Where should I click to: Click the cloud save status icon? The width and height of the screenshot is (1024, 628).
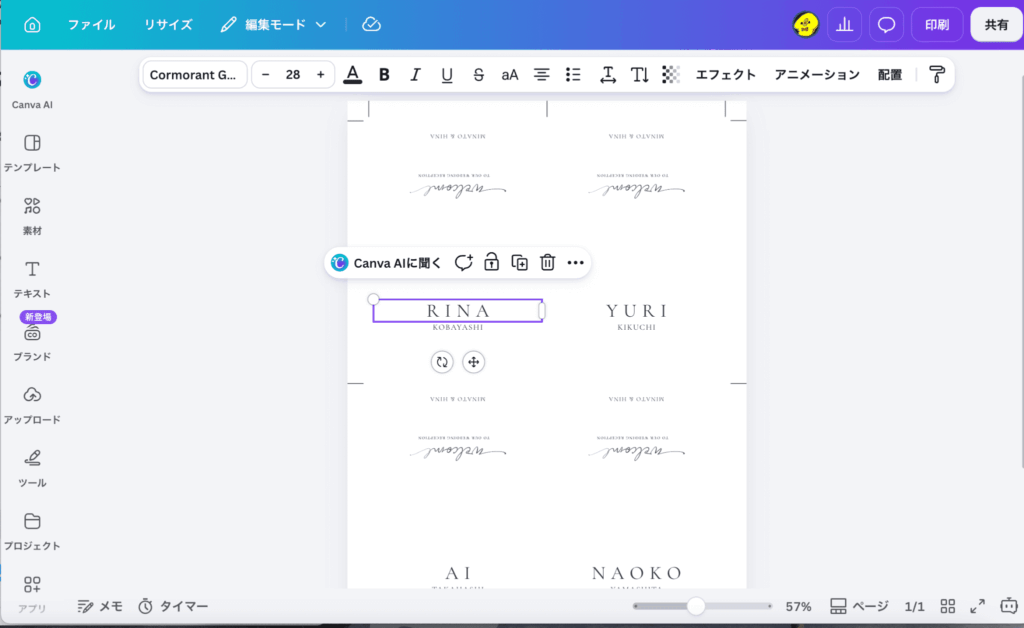click(372, 25)
